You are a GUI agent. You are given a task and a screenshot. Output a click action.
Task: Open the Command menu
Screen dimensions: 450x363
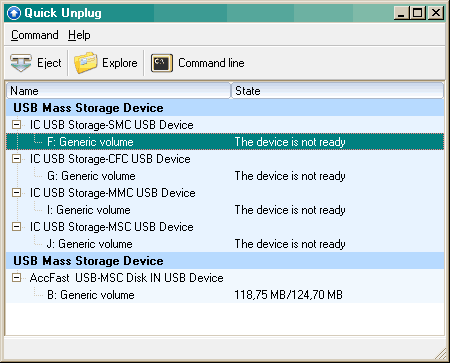point(35,35)
